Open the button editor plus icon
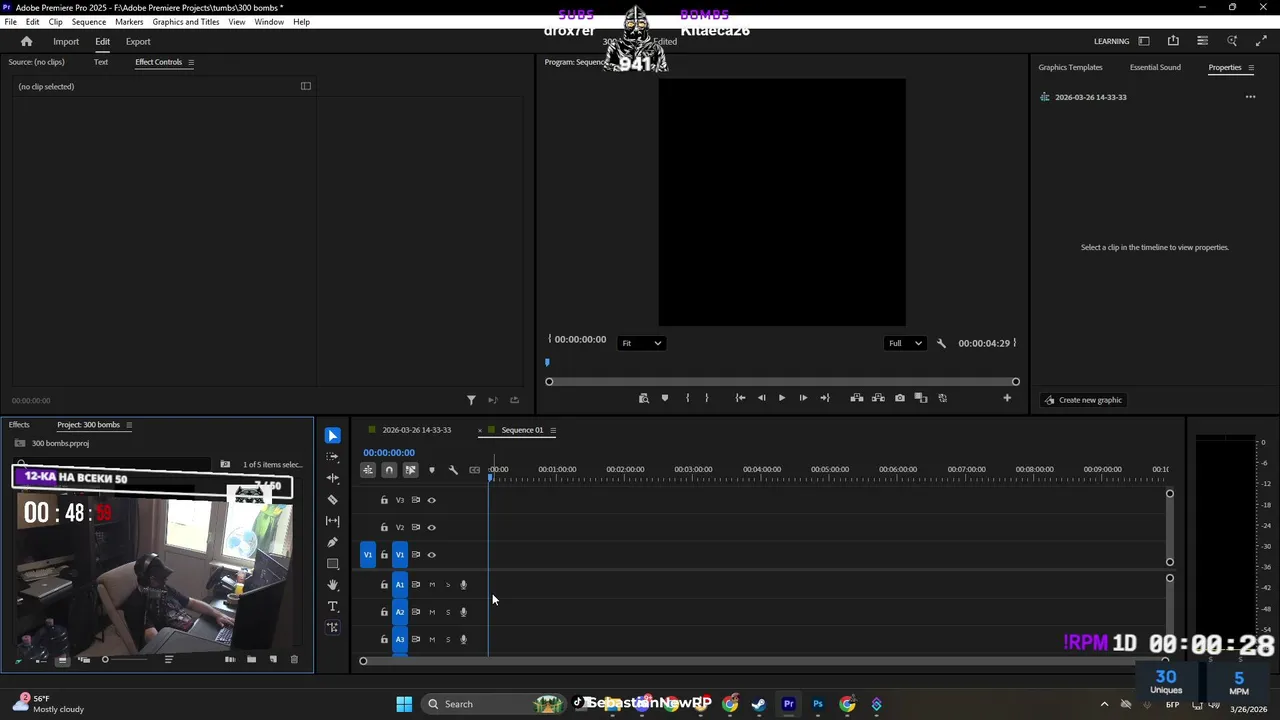The width and height of the screenshot is (1280, 720). point(1007,398)
